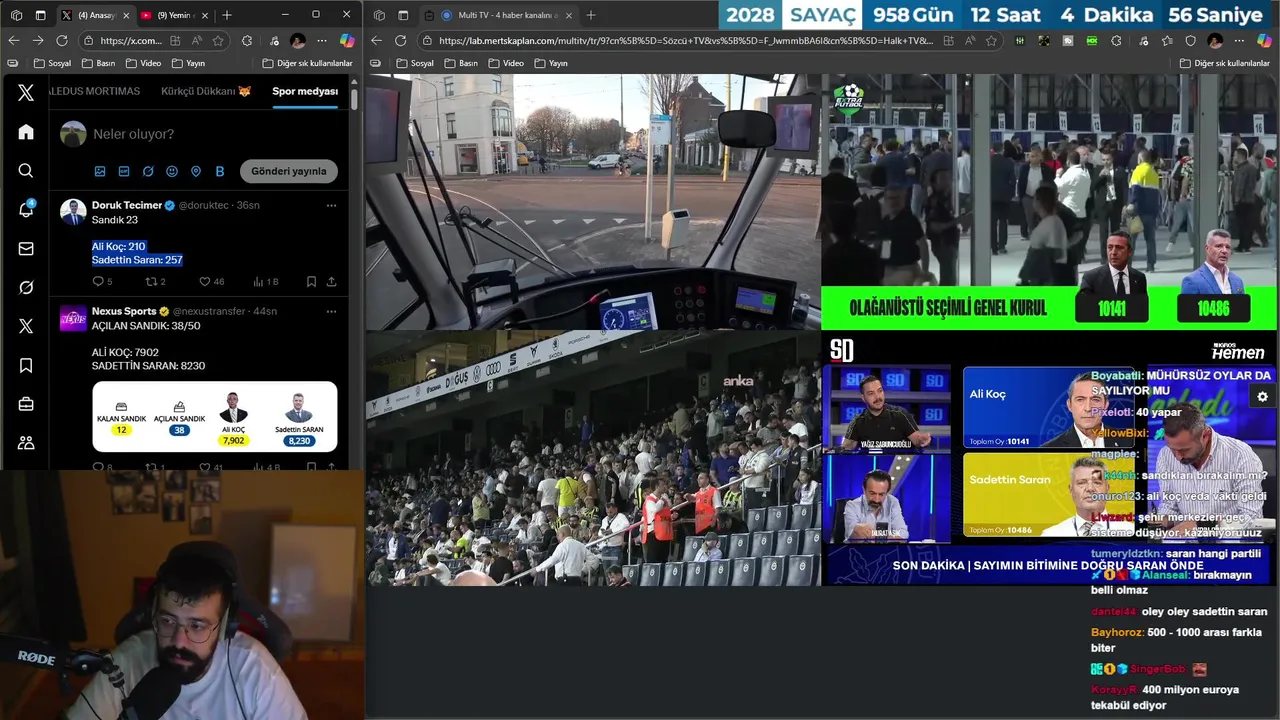This screenshot has width=1280, height=720.
Task: Open Nexus Sports profile name link
Action: [x=124, y=311]
